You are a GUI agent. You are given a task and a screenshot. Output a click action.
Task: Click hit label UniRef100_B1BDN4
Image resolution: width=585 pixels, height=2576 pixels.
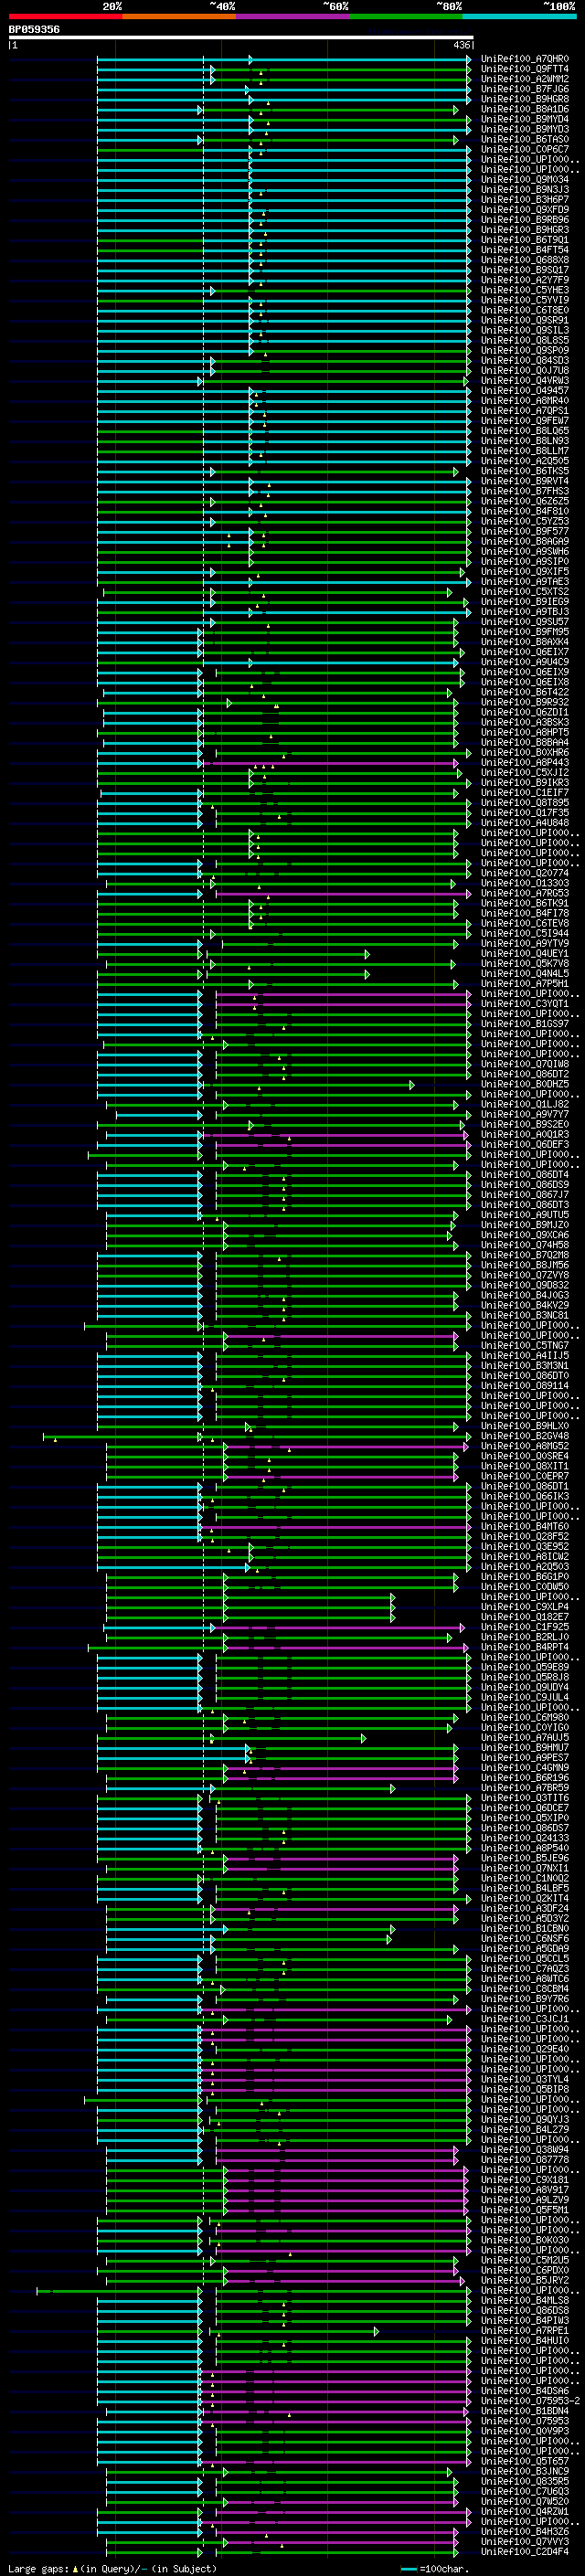coord(524,2411)
